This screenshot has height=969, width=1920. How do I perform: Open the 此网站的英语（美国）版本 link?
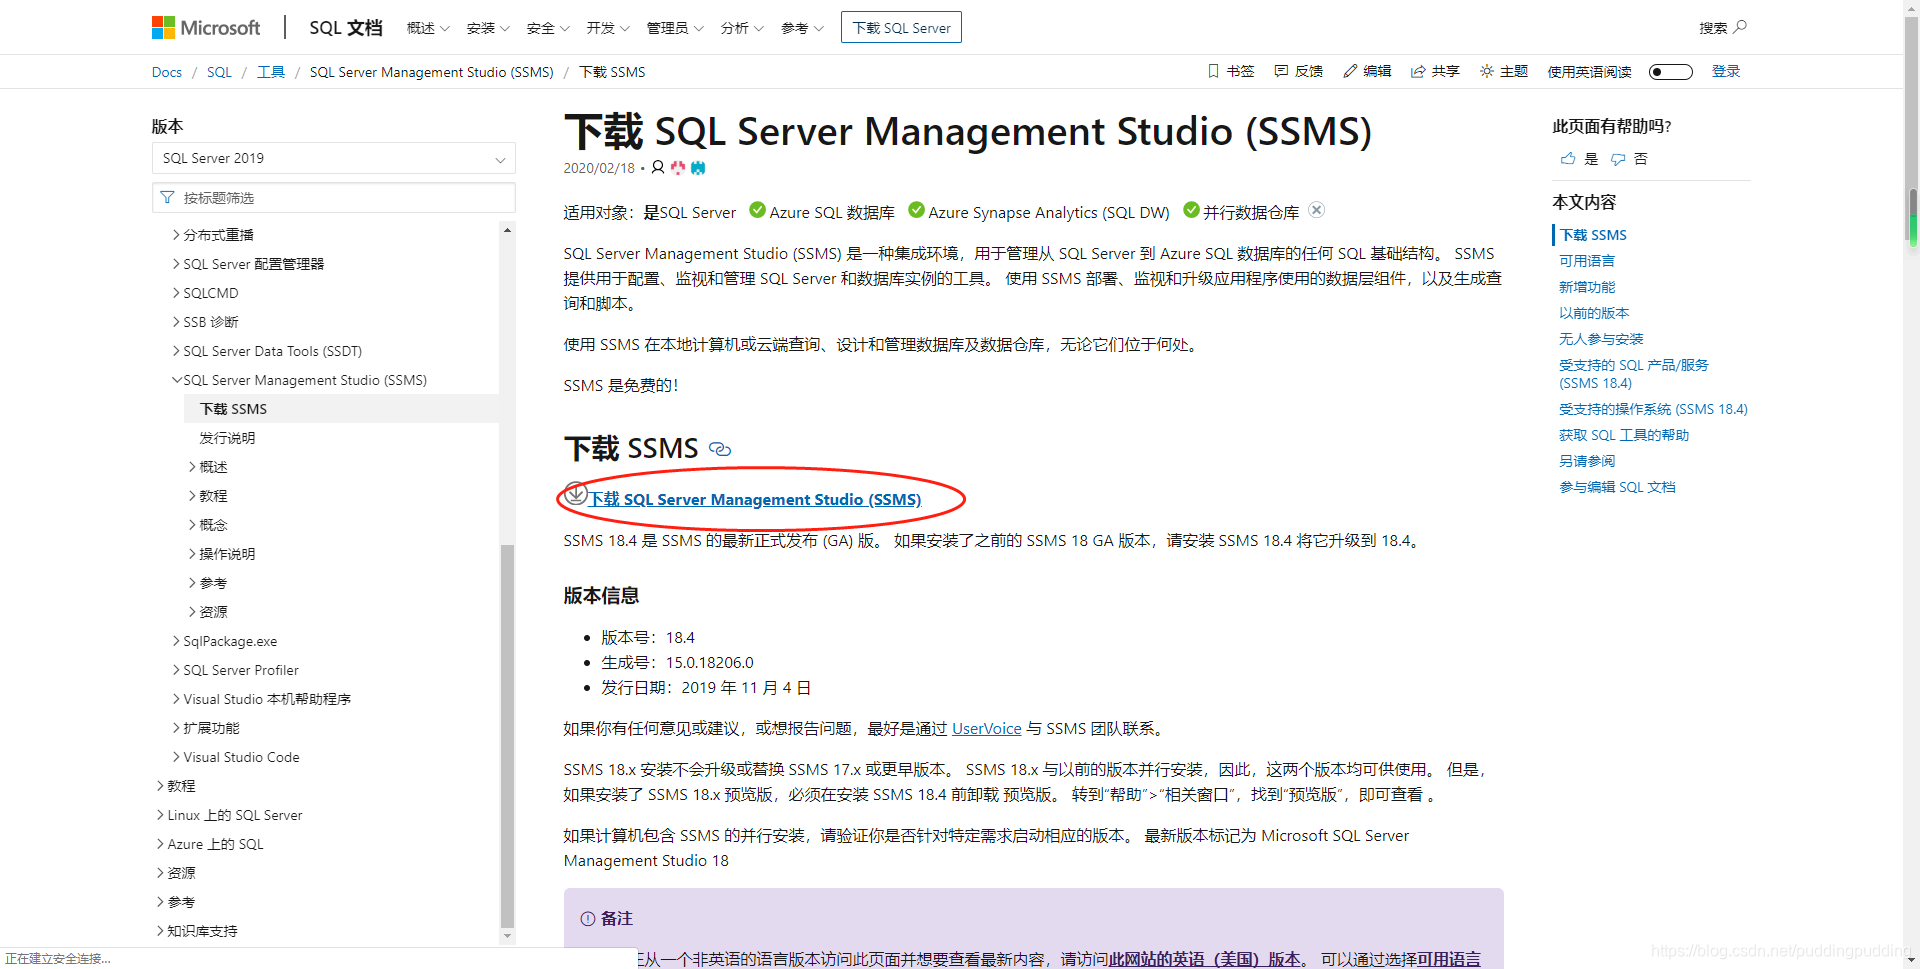tap(1204, 959)
